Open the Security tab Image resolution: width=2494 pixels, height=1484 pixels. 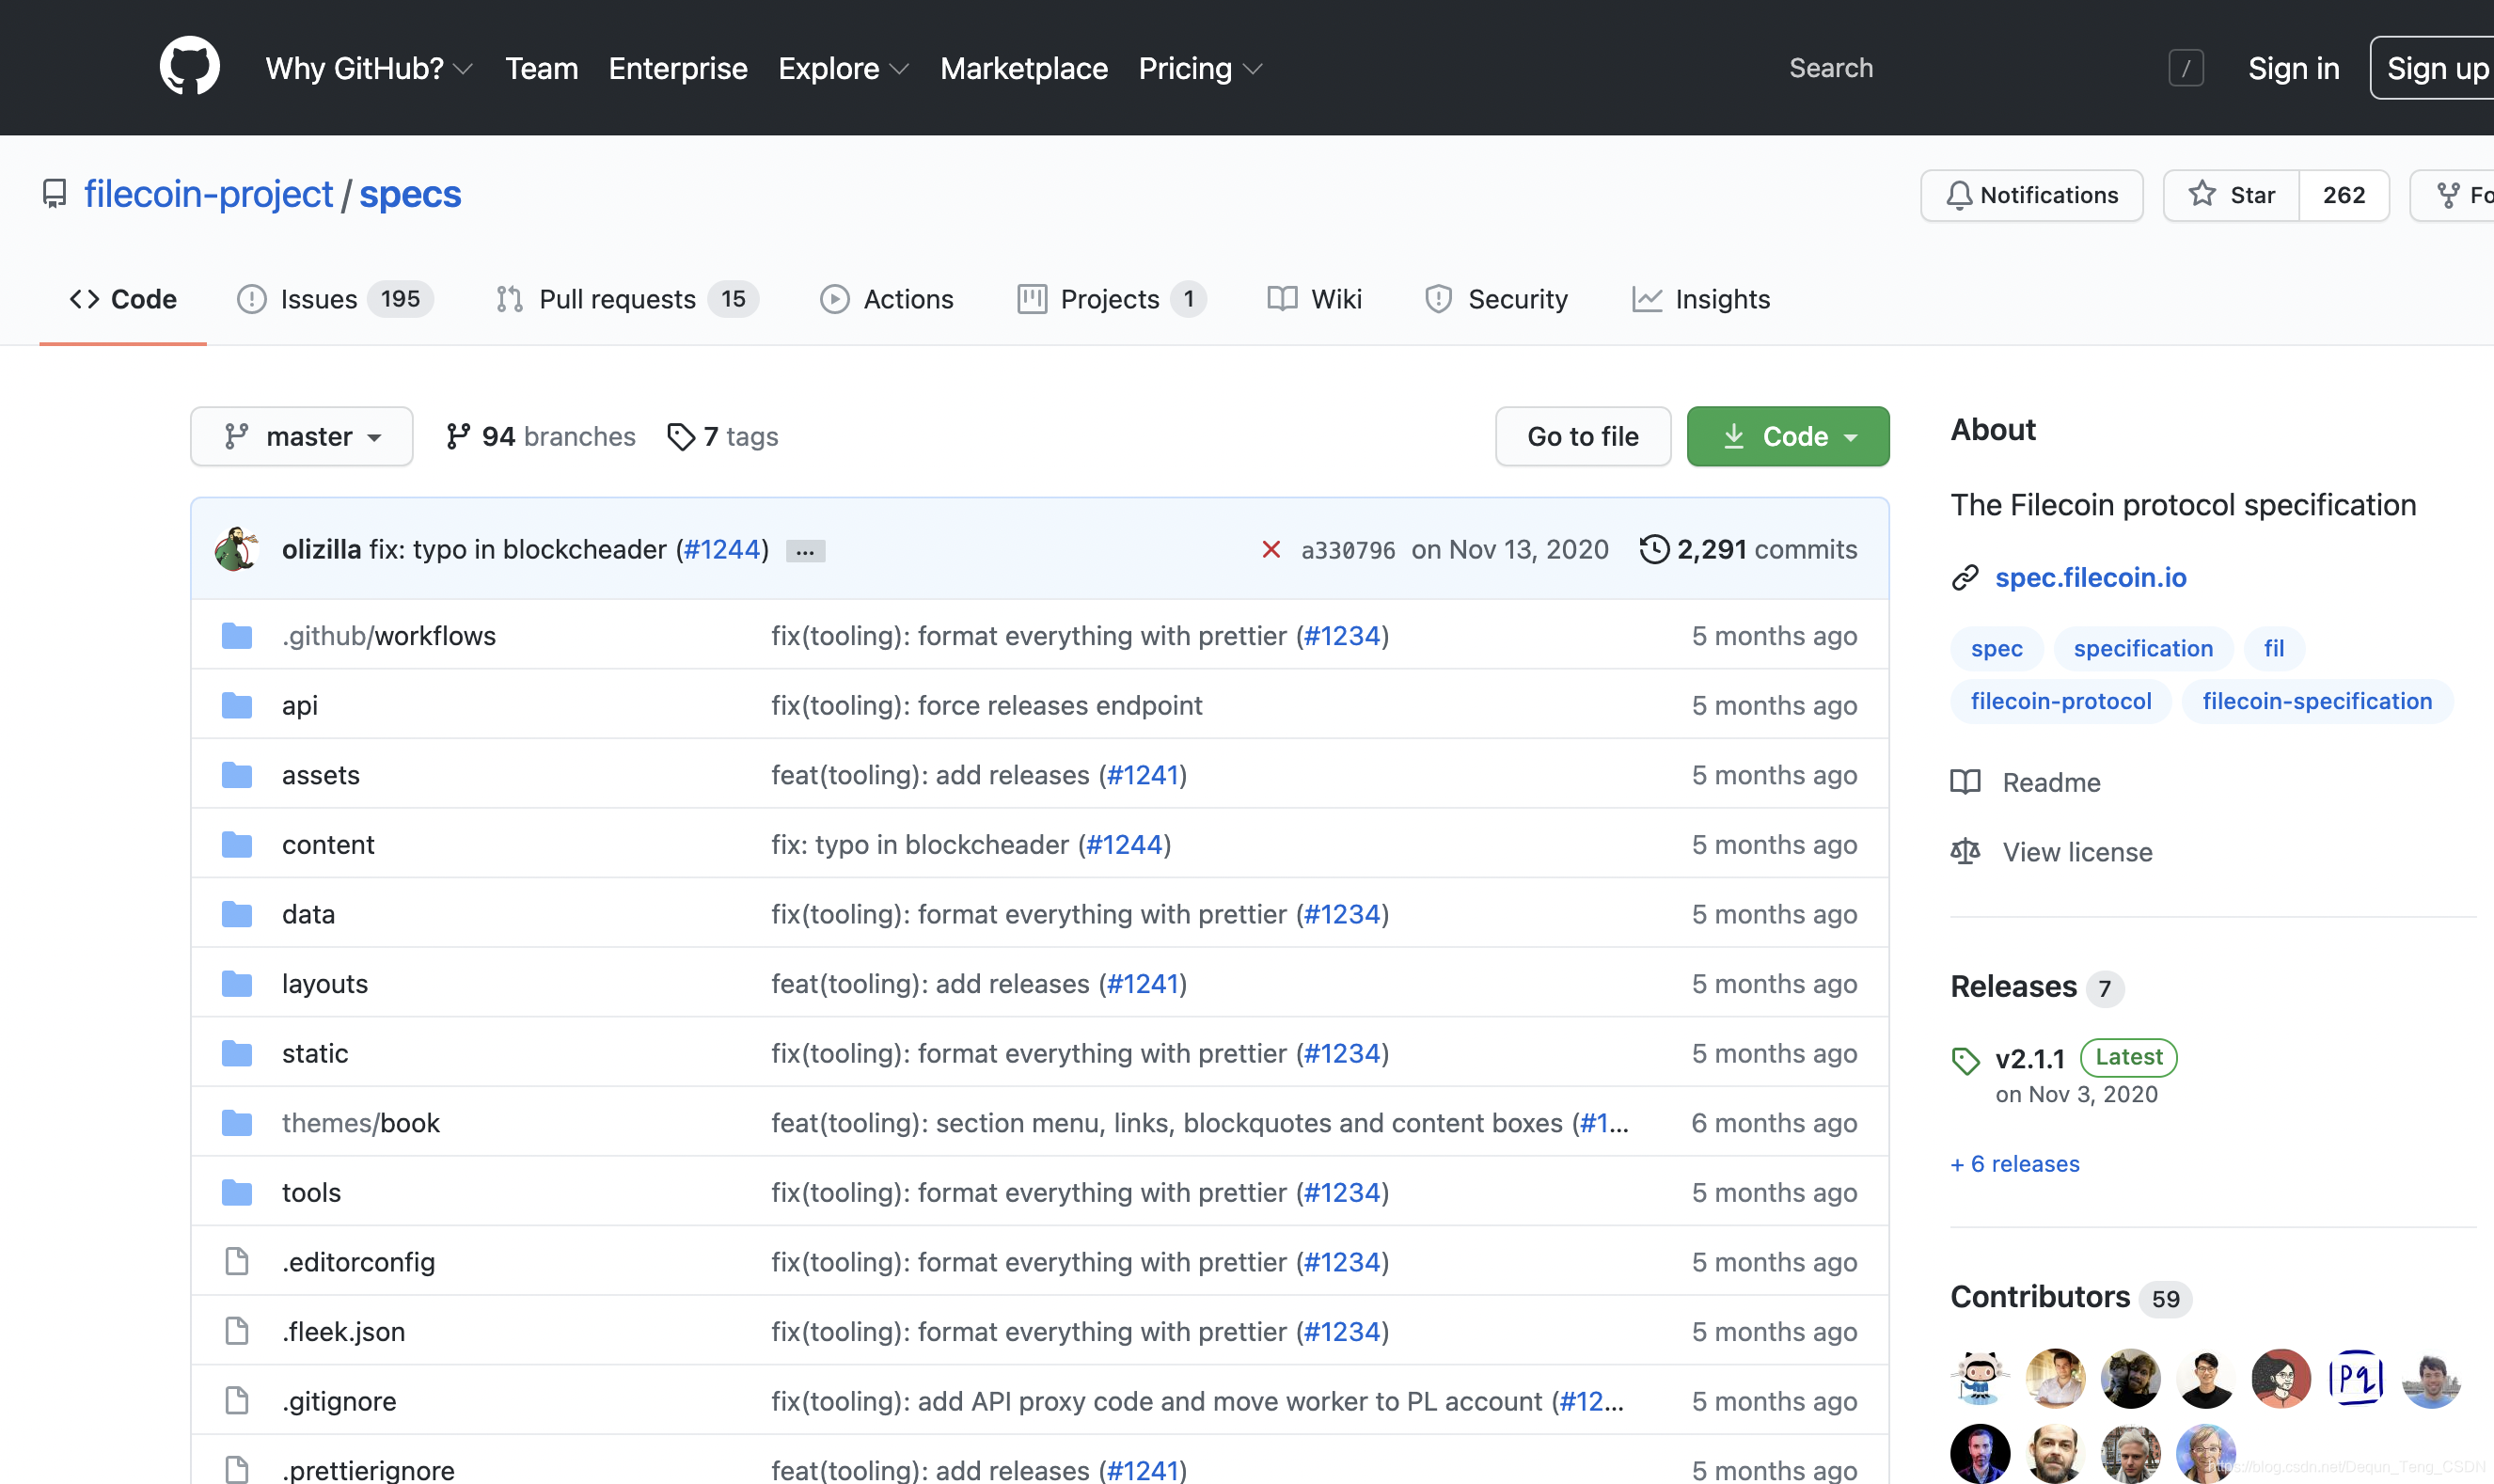[1496, 299]
